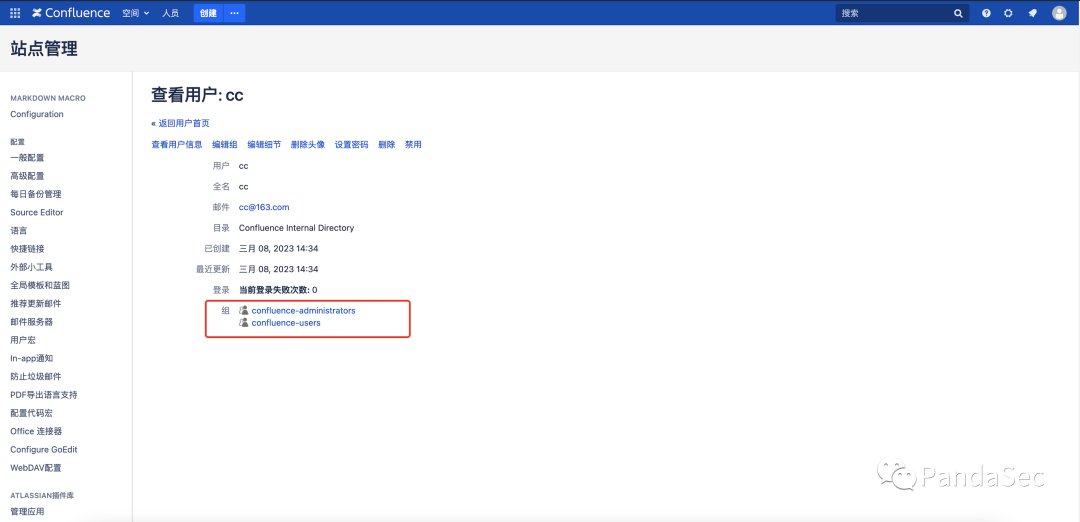Click the 禁用 user link
This screenshot has height=522, width=1080.
tap(413, 145)
